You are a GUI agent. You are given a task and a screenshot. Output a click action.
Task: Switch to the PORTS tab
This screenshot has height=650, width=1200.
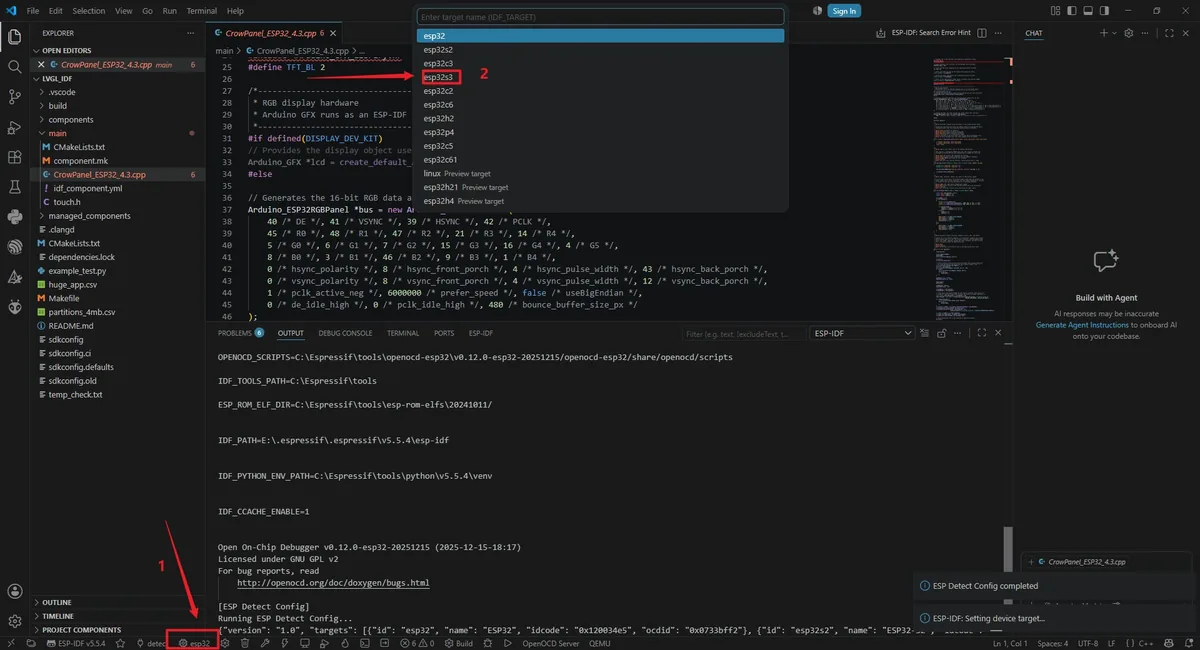pos(444,333)
